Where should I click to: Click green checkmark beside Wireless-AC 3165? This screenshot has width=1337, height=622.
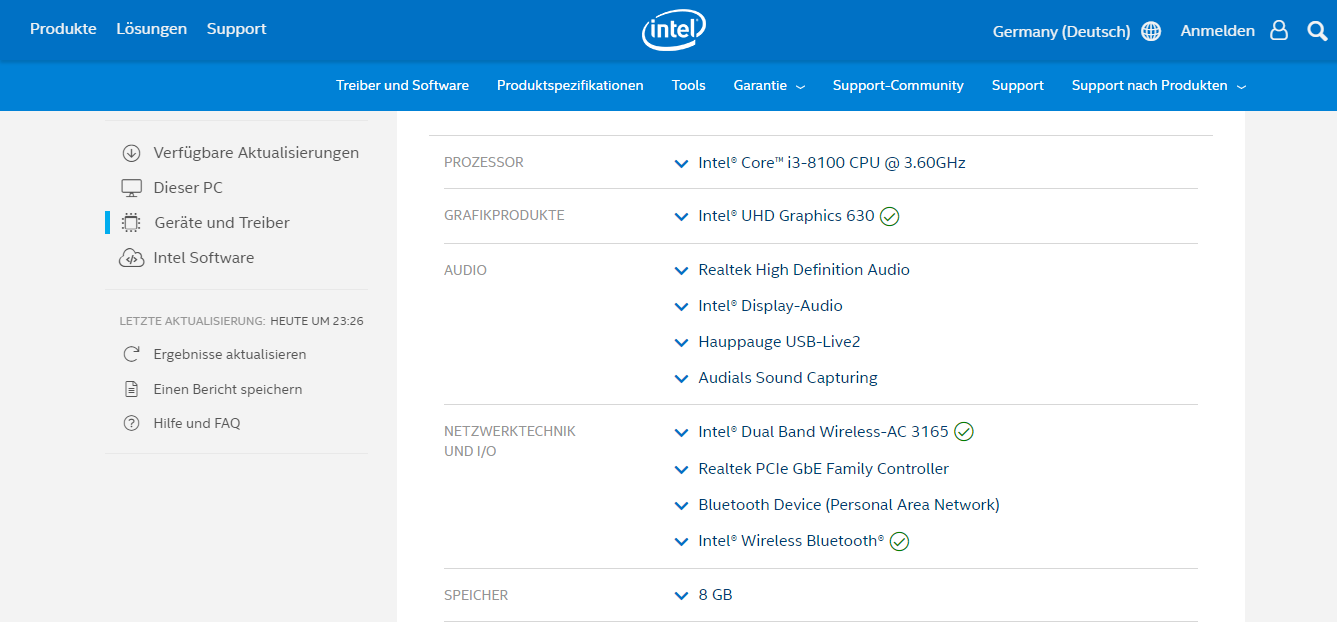963,432
